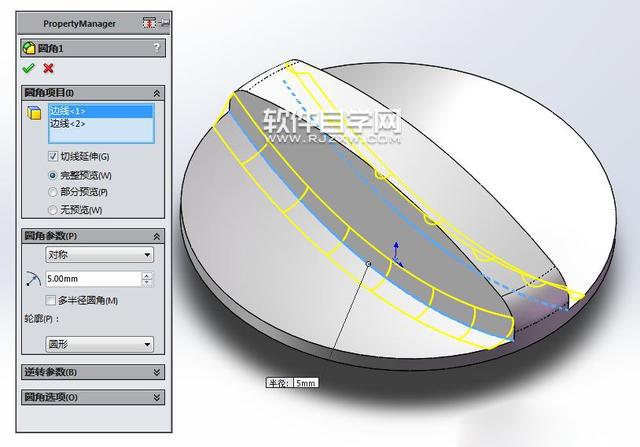This screenshot has width=640, height=447.
Task: Click the radius callout handle point on edge
Action: pos(368,264)
